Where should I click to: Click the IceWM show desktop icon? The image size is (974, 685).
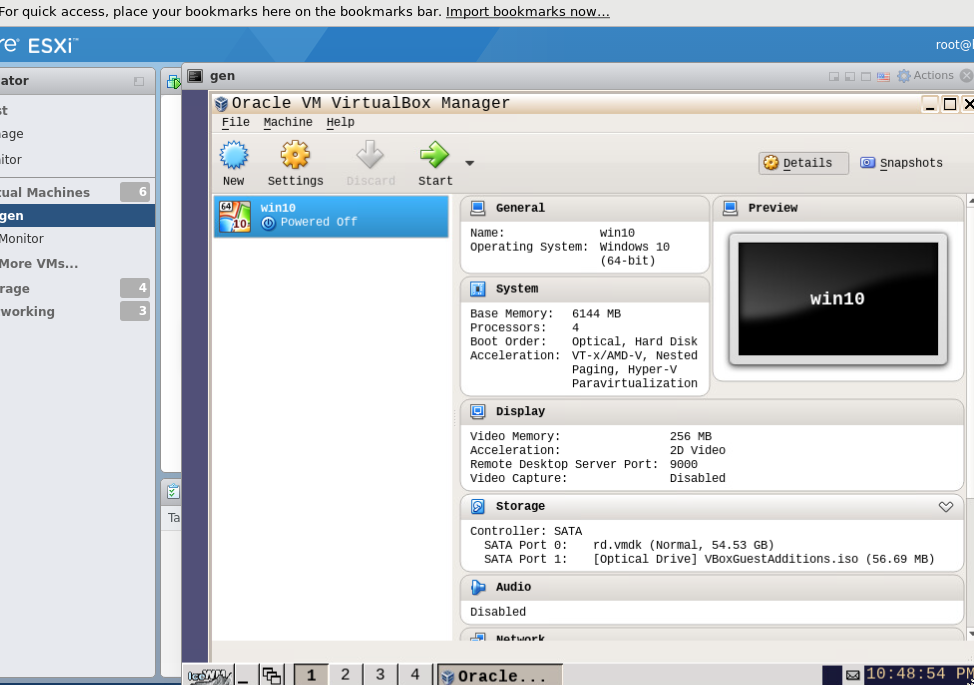[x=244, y=676]
